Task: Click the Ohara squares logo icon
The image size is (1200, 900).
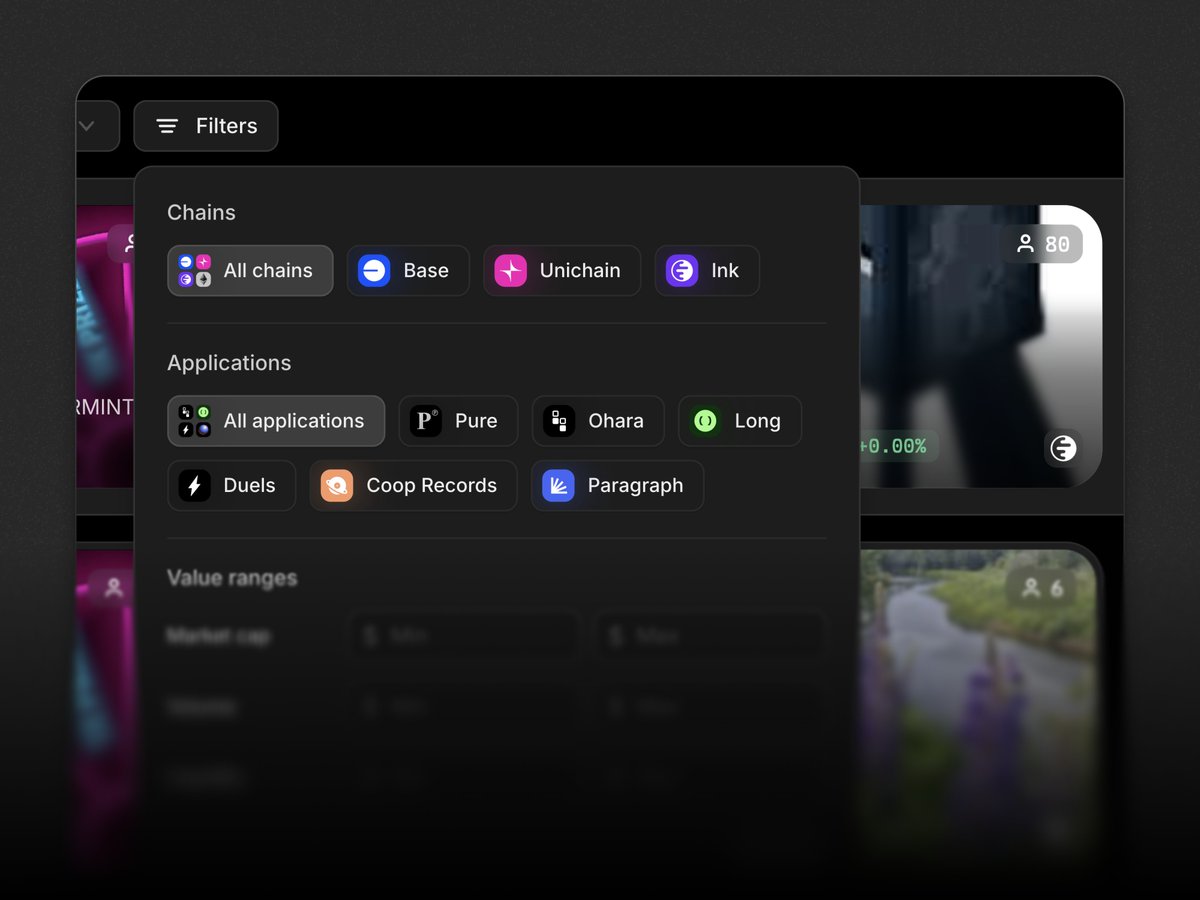Action: [559, 421]
